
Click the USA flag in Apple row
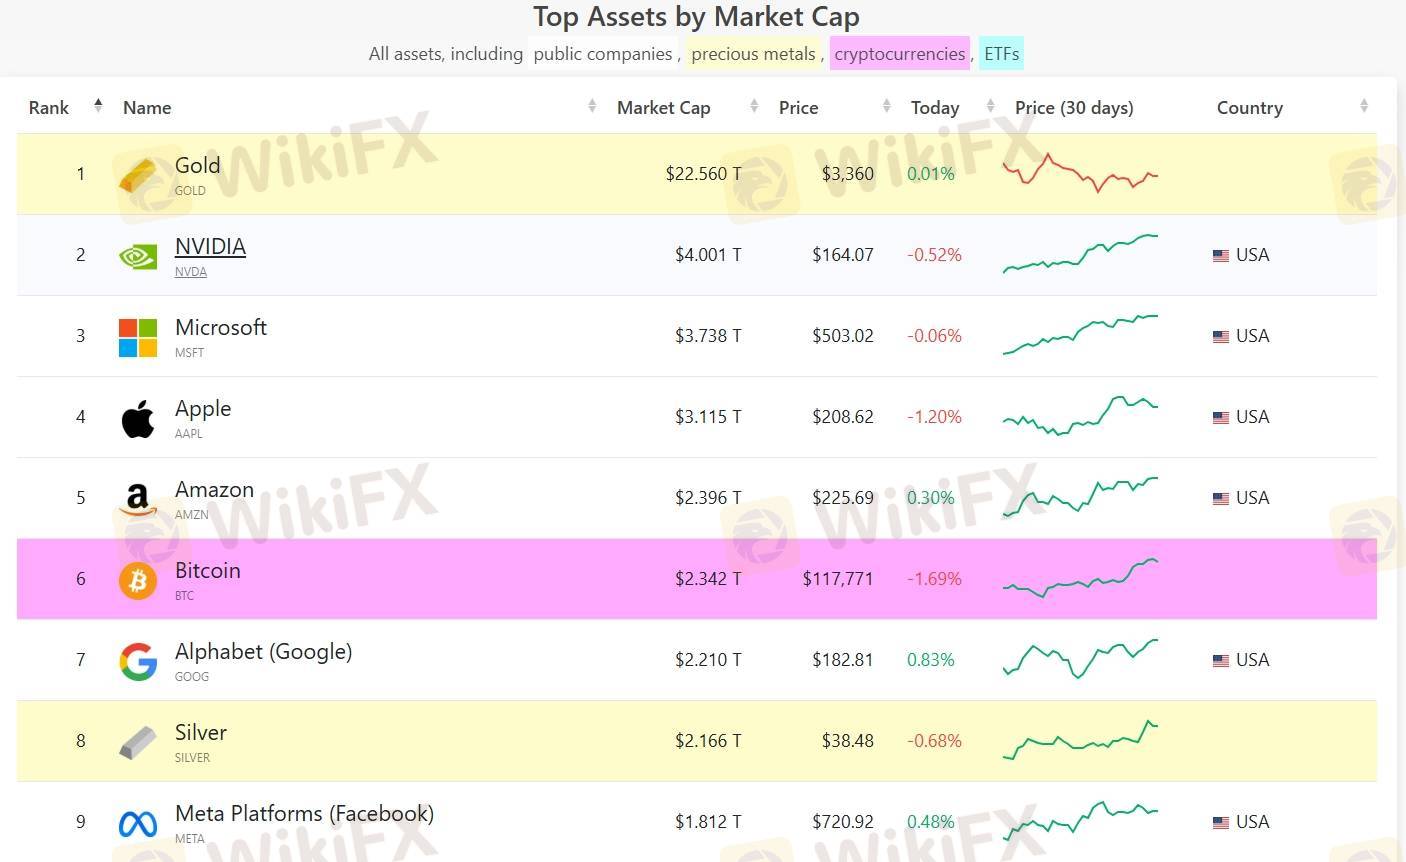click(x=1221, y=418)
